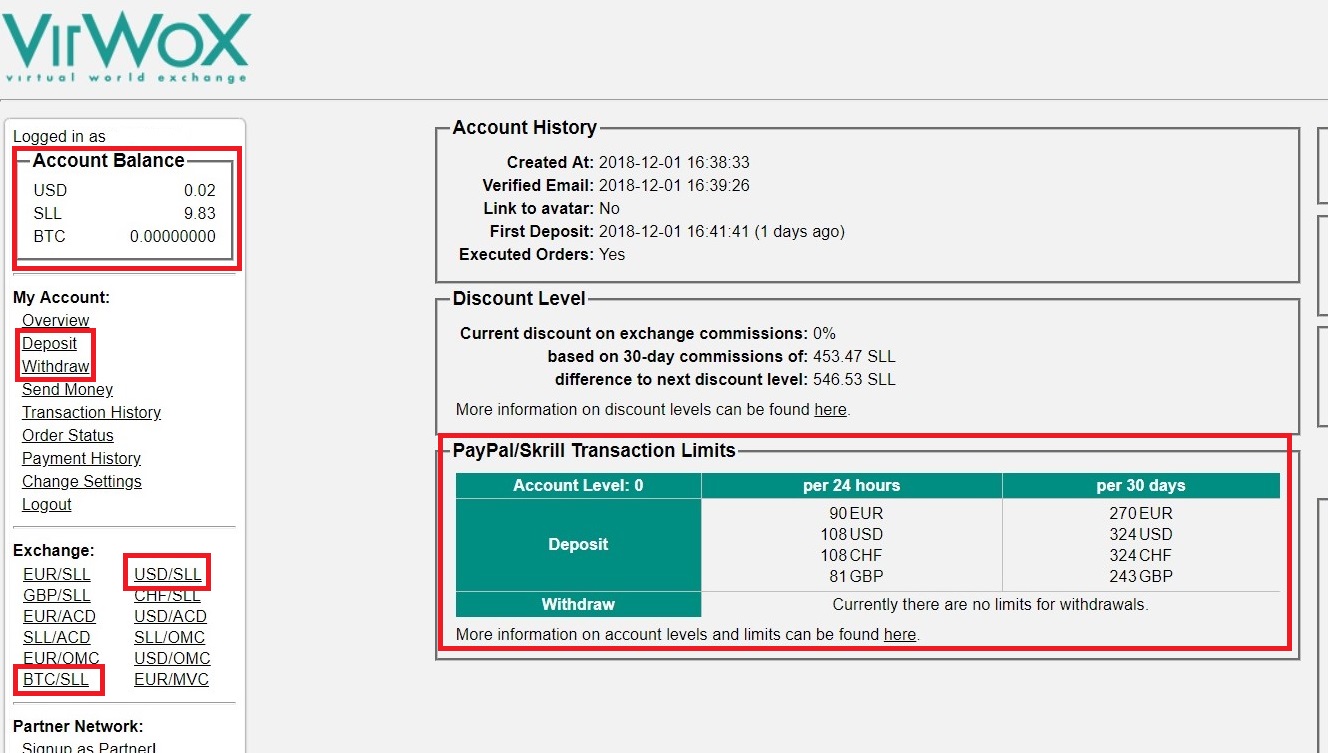Image resolution: width=1328 pixels, height=753 pixels.
Task: Click the 108 CHF daily deposit limit
Action: [852, 556]
